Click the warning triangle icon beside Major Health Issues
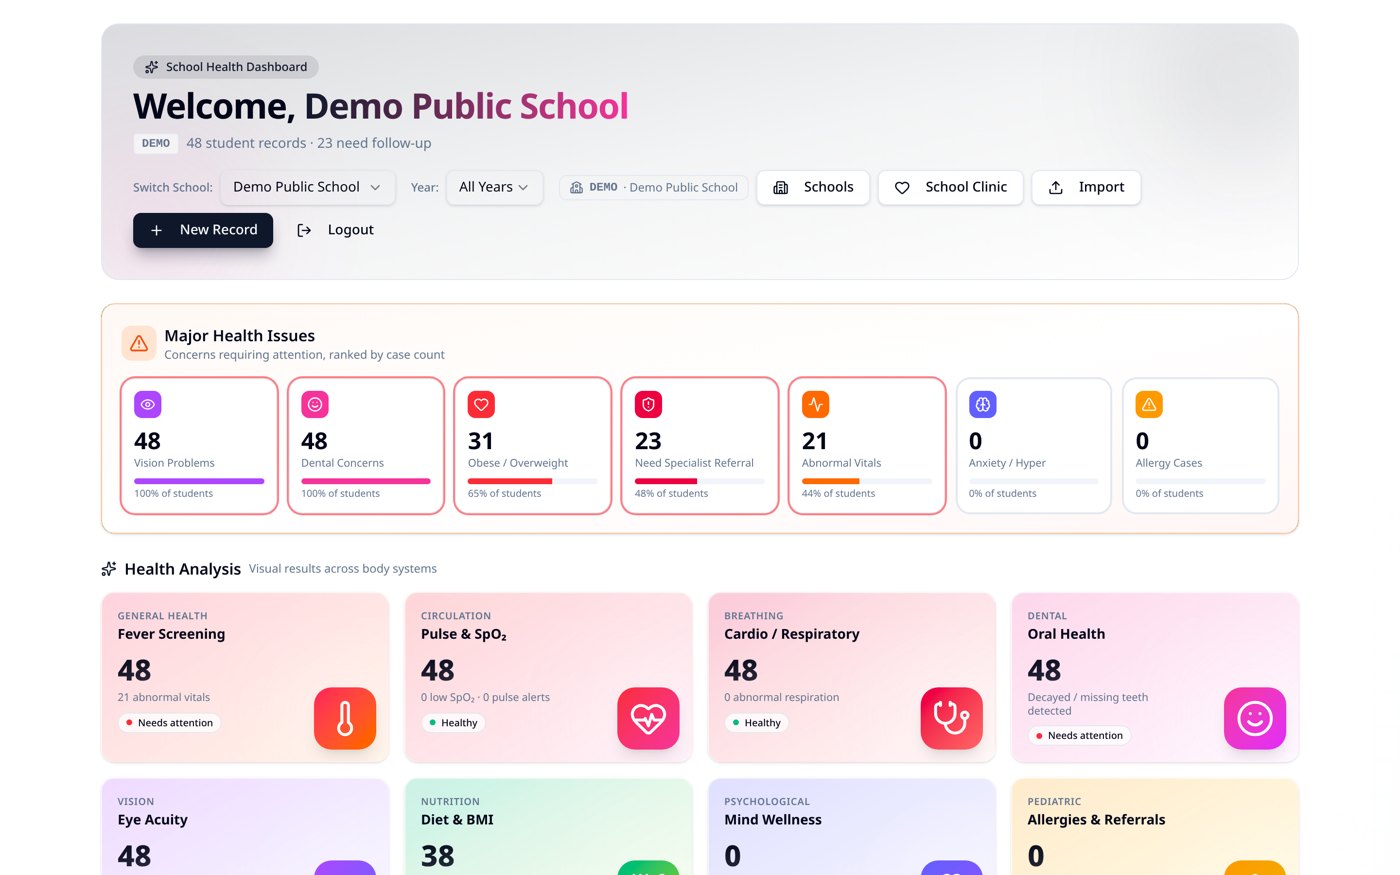 click(139, 343)
